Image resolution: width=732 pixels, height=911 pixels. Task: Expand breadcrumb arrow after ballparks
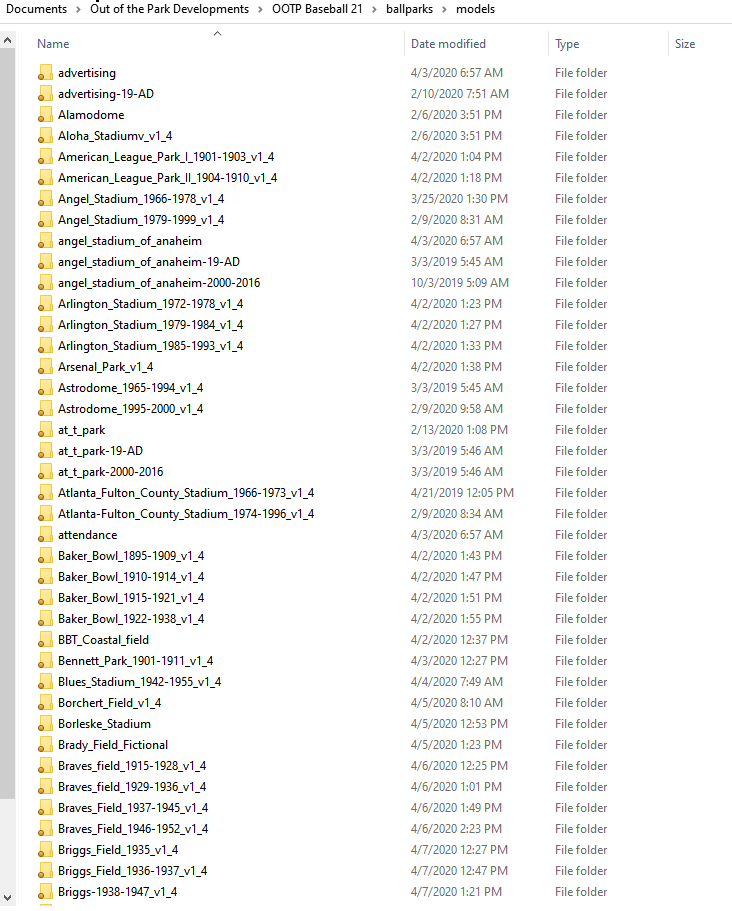point(444,9)
